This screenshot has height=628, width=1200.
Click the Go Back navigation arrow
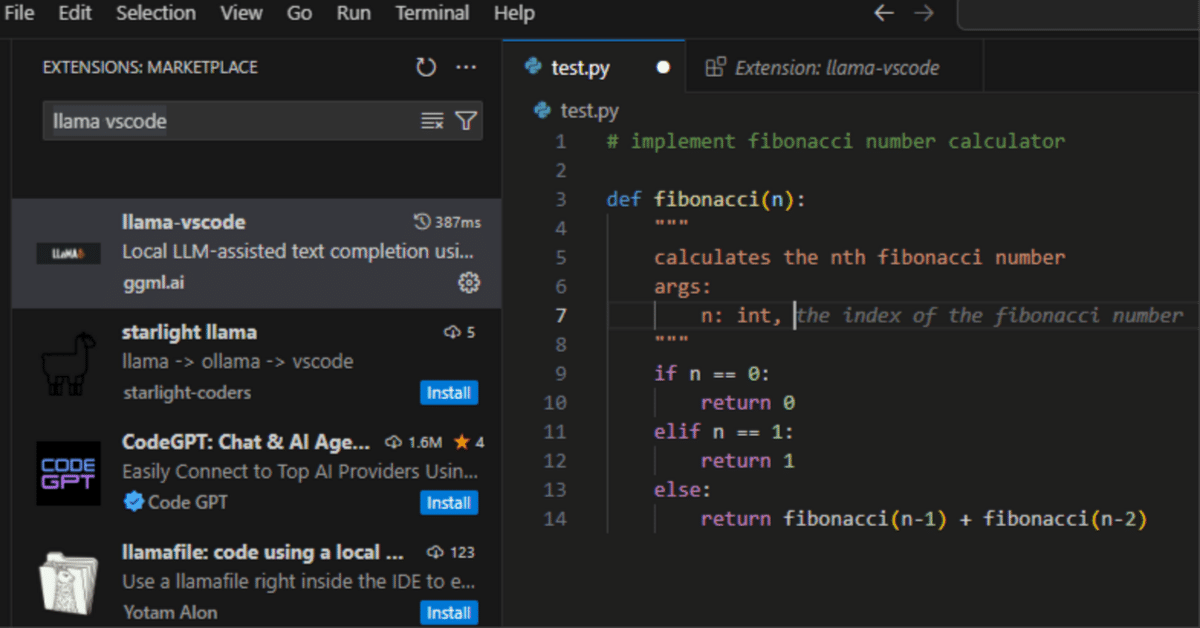[x=883, y=13]
